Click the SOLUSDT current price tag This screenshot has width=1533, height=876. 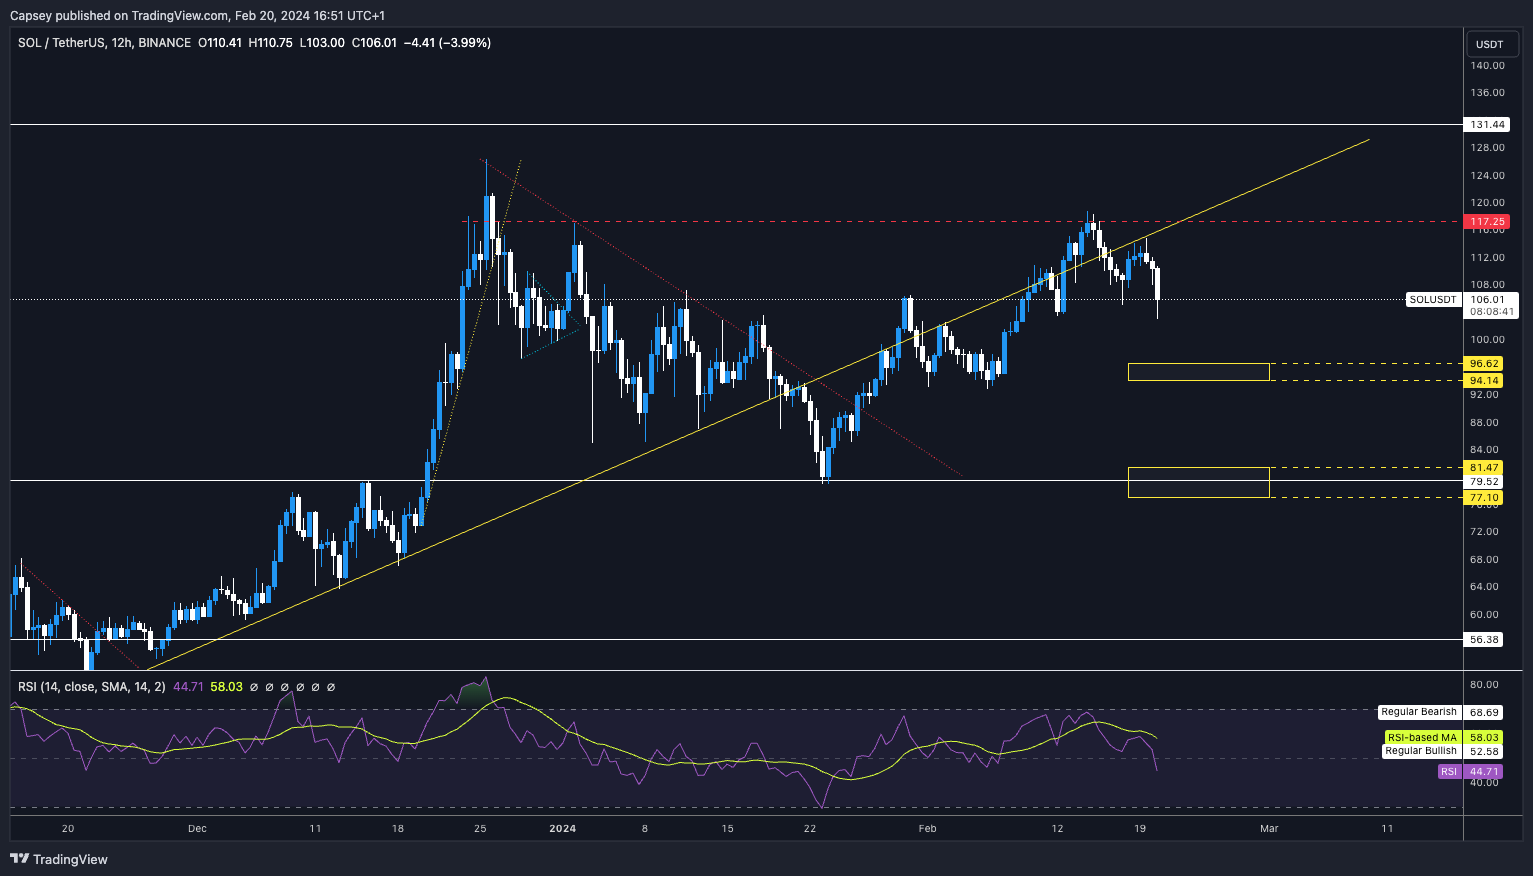coord(1432,299)
